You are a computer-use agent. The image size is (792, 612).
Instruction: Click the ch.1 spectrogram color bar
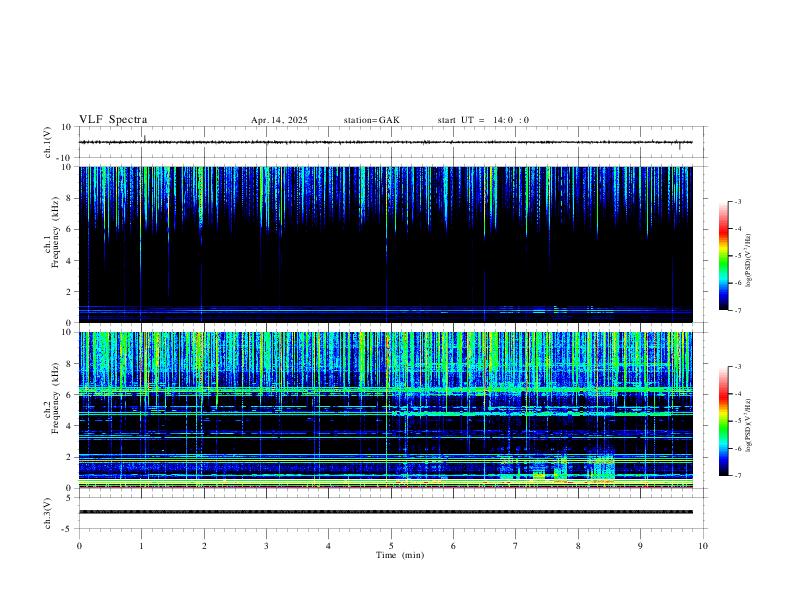723,256
